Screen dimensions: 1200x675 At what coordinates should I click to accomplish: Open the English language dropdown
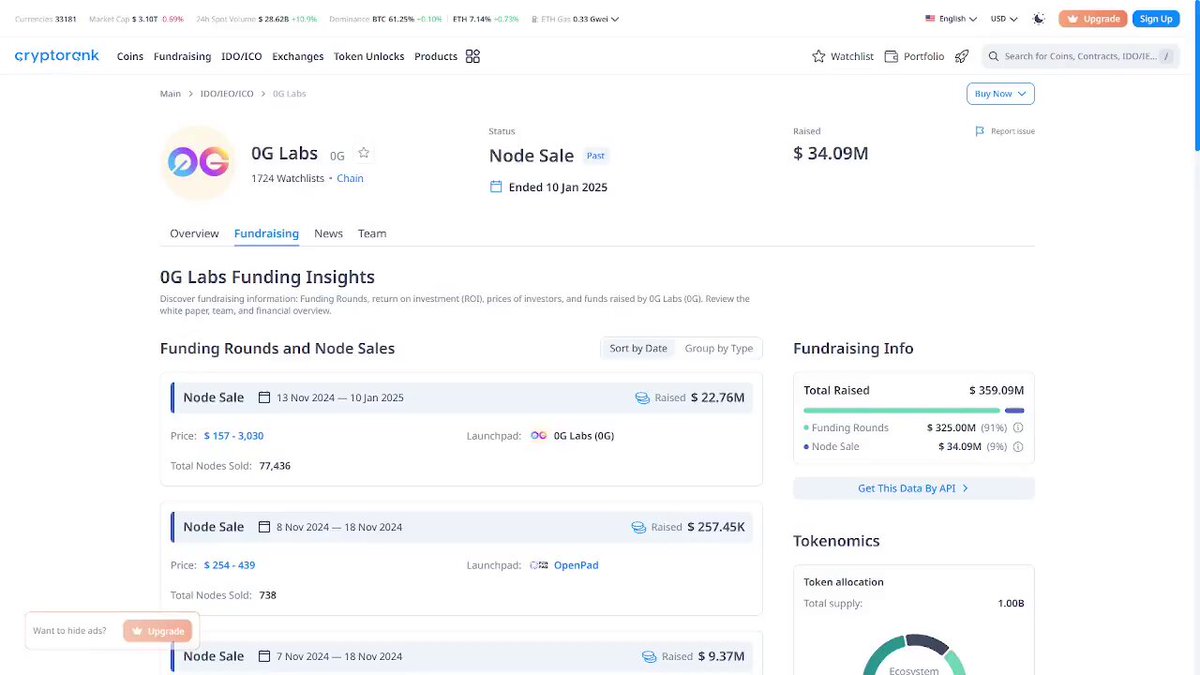[951, 19]
